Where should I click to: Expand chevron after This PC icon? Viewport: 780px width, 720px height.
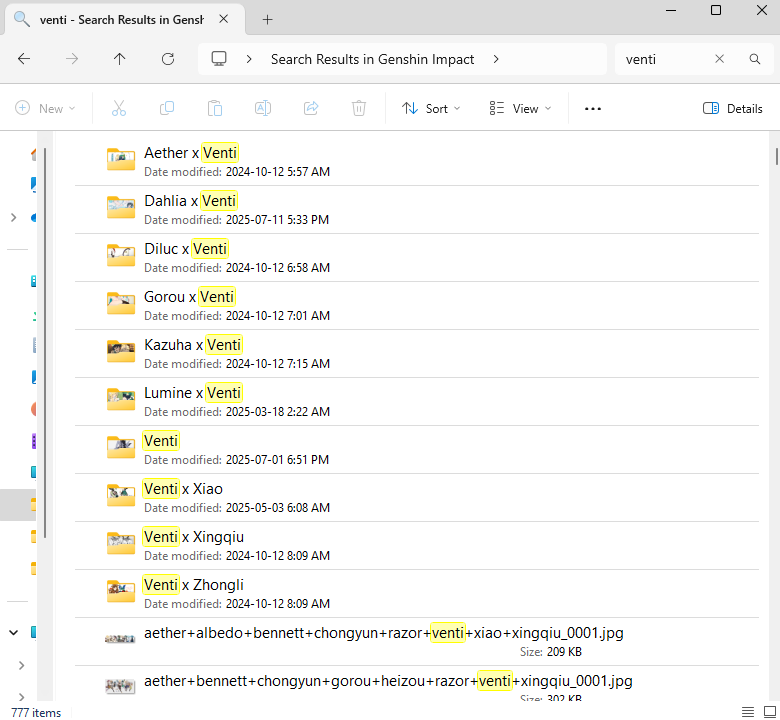(249, 59)
